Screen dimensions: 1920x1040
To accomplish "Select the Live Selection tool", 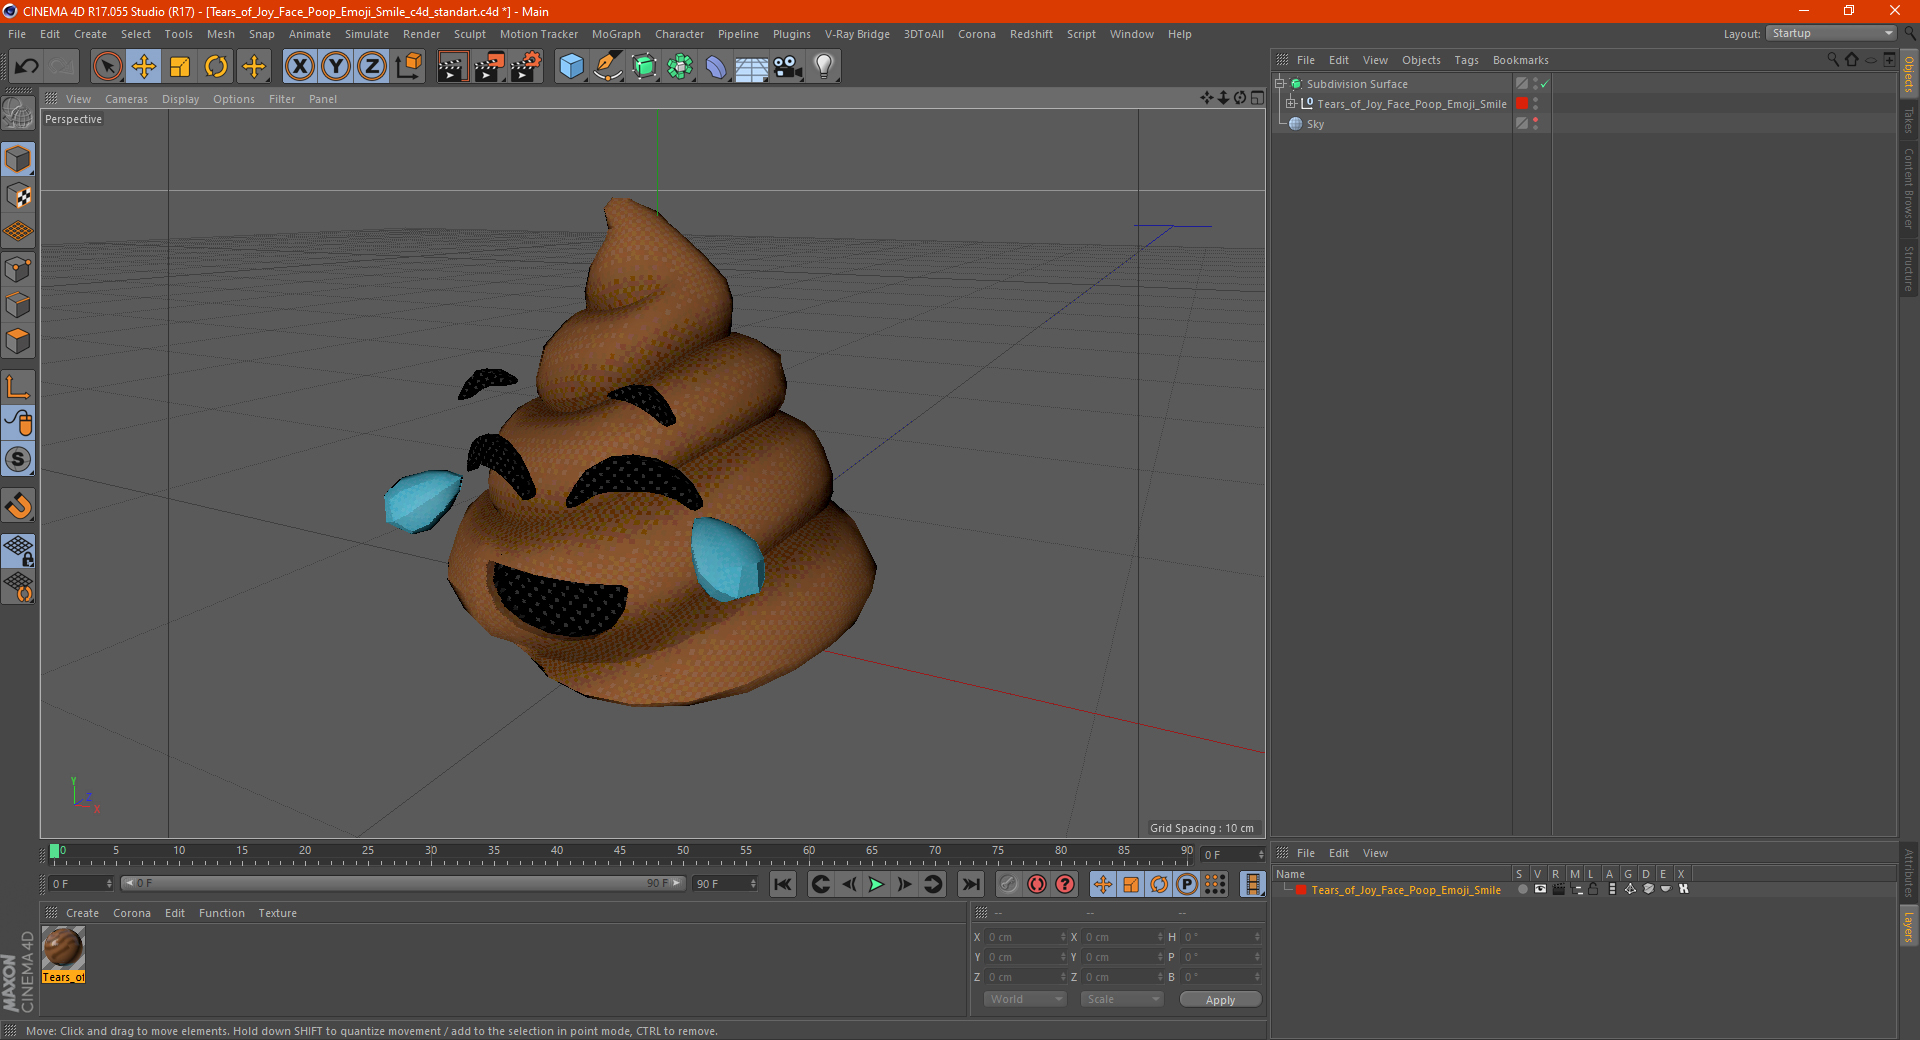I will pyautogui.click(x=107, y=67).
